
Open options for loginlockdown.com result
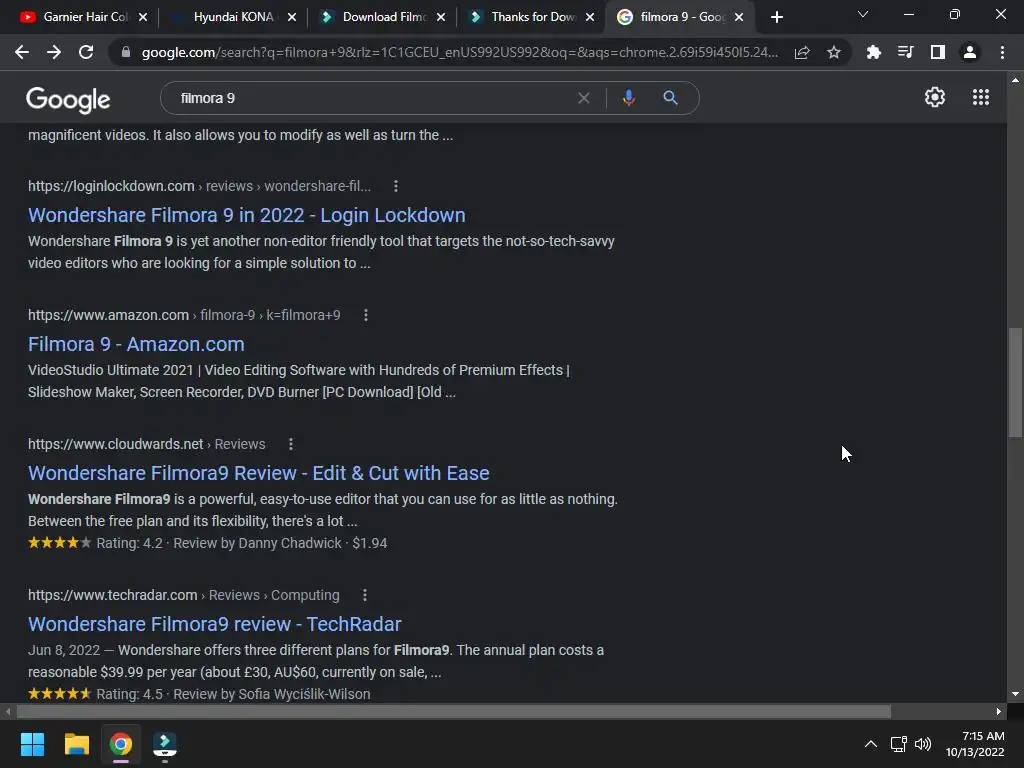[396, 186]
